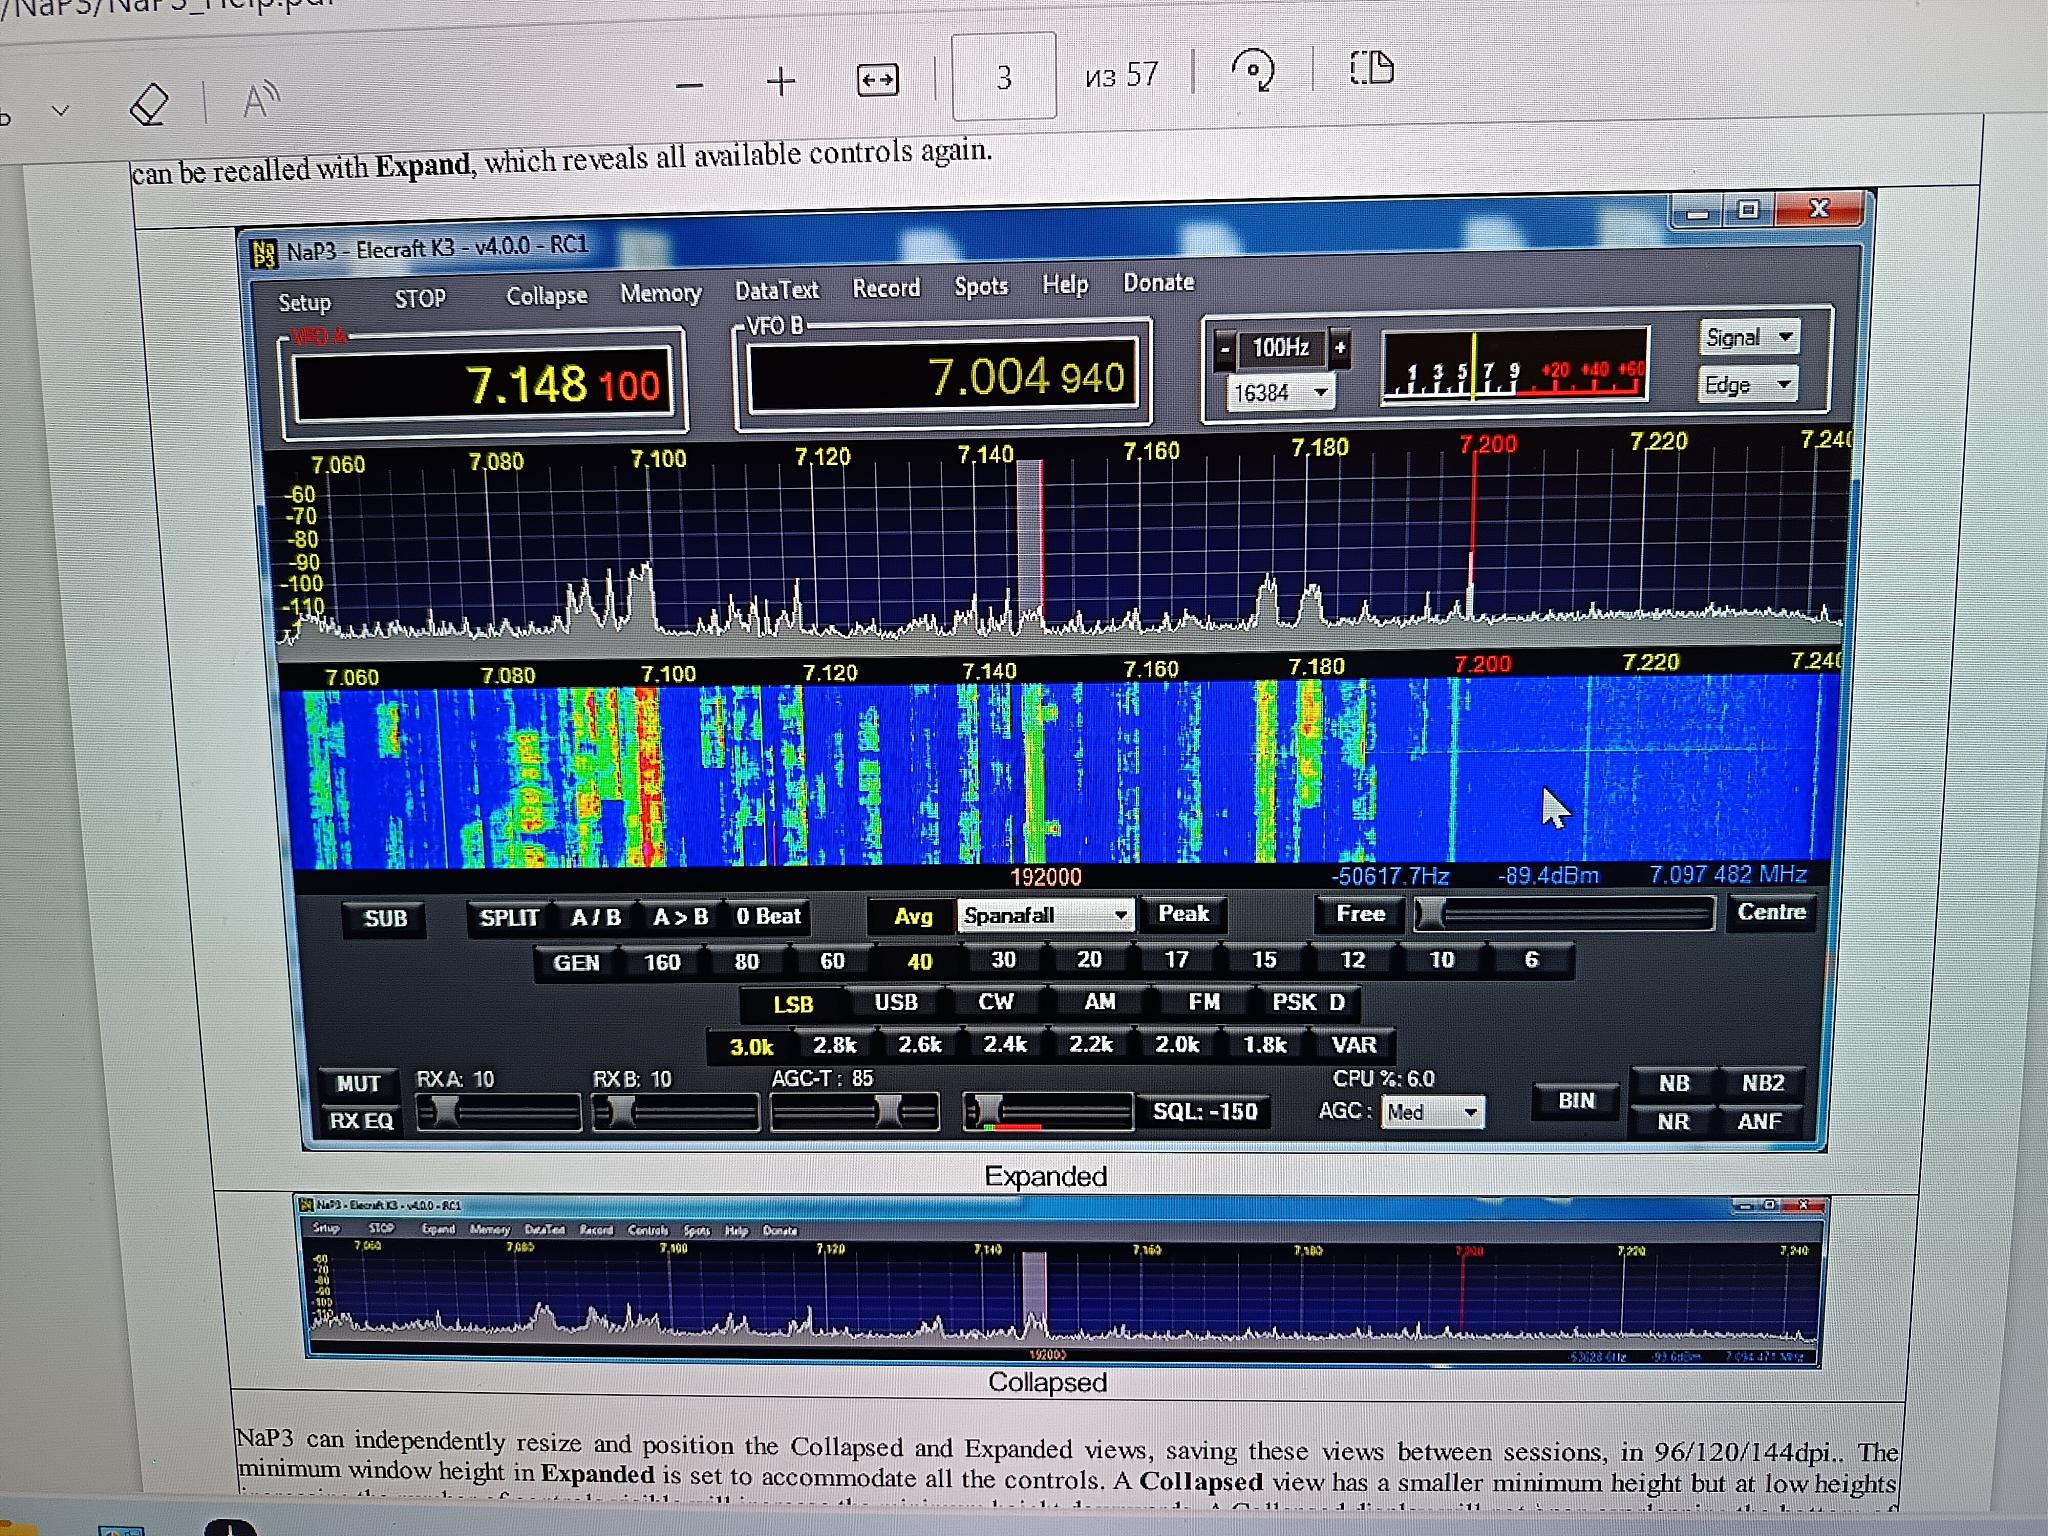Viewport: 2048px width, 1536px height.
Task: Click the PDF page number field
Action: [1003, 77]
